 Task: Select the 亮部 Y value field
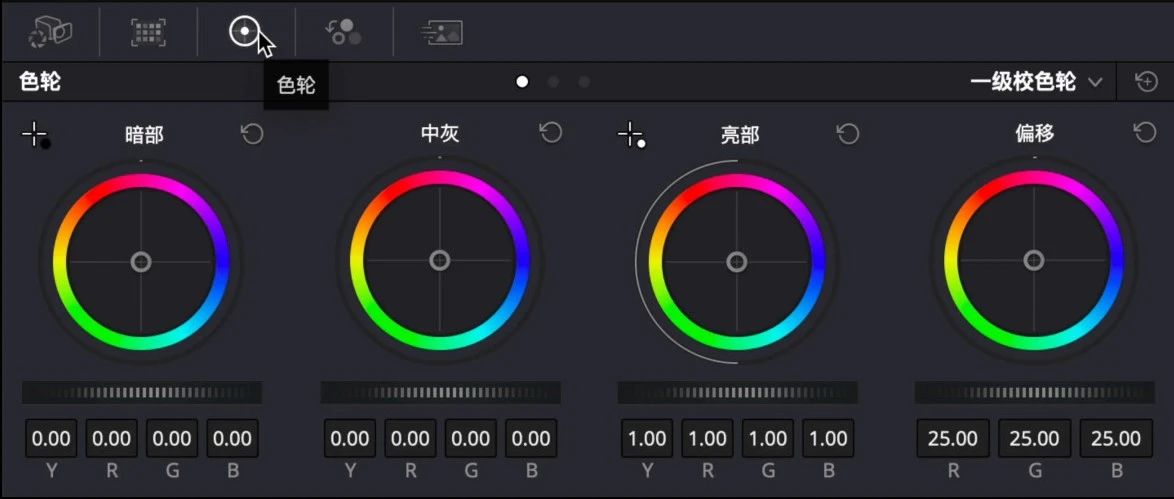pos(647,438)
